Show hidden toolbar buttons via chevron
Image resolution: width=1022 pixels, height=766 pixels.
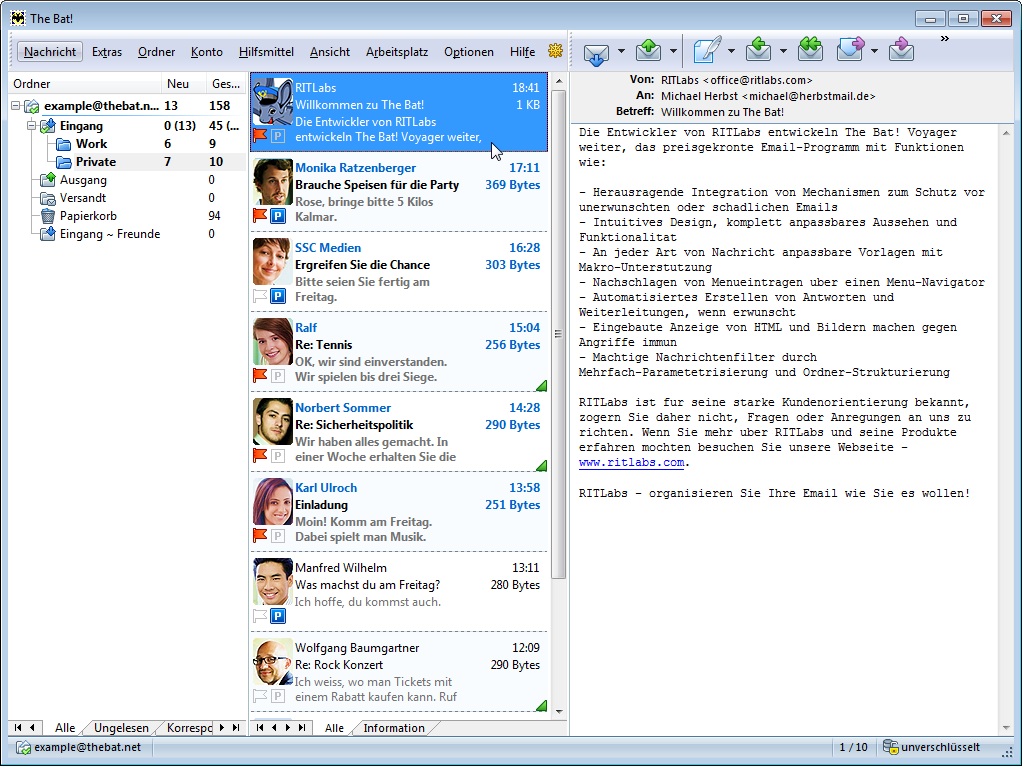[x=944, y=39]
